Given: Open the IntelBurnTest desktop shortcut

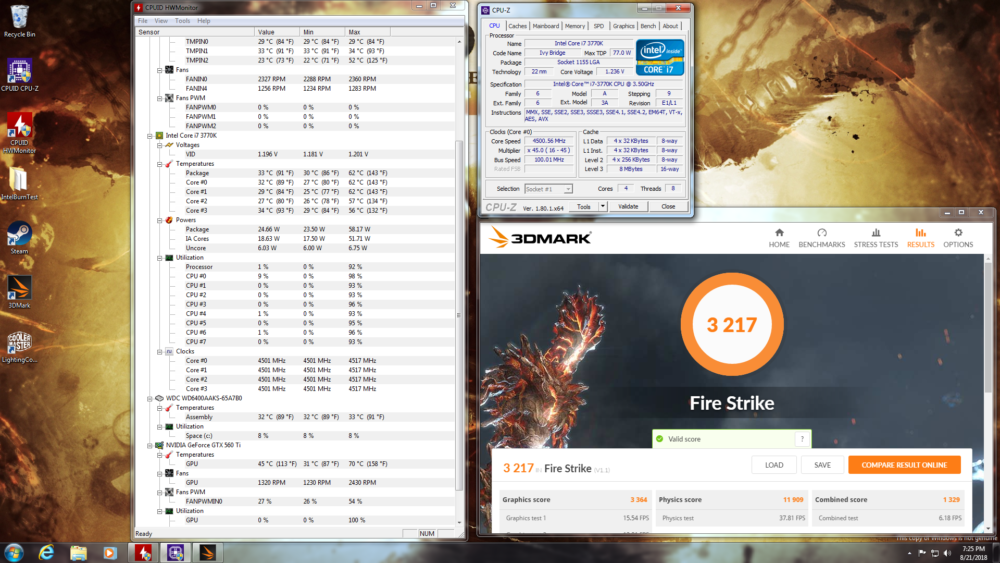Looking at the screenshot, I should click(19, 184).
